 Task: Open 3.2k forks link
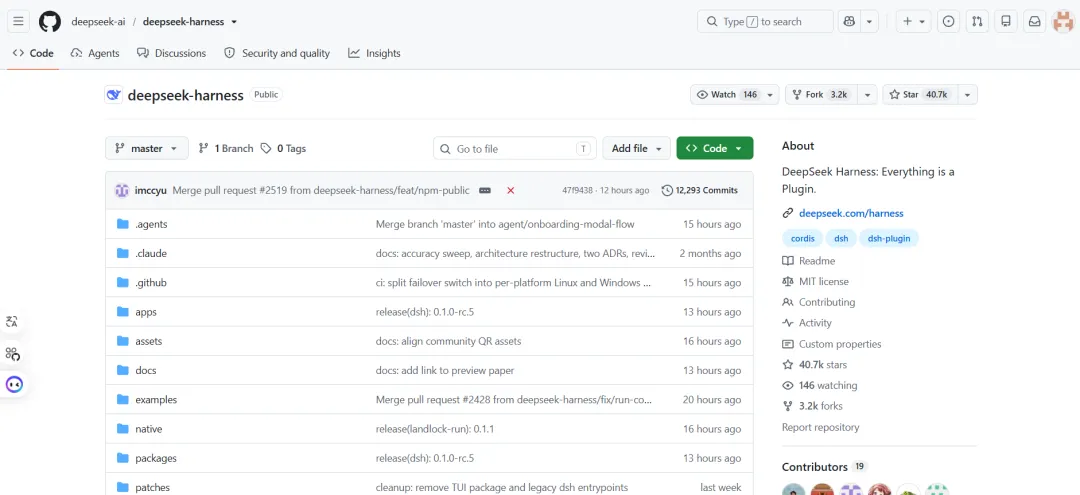coord(812,406)
